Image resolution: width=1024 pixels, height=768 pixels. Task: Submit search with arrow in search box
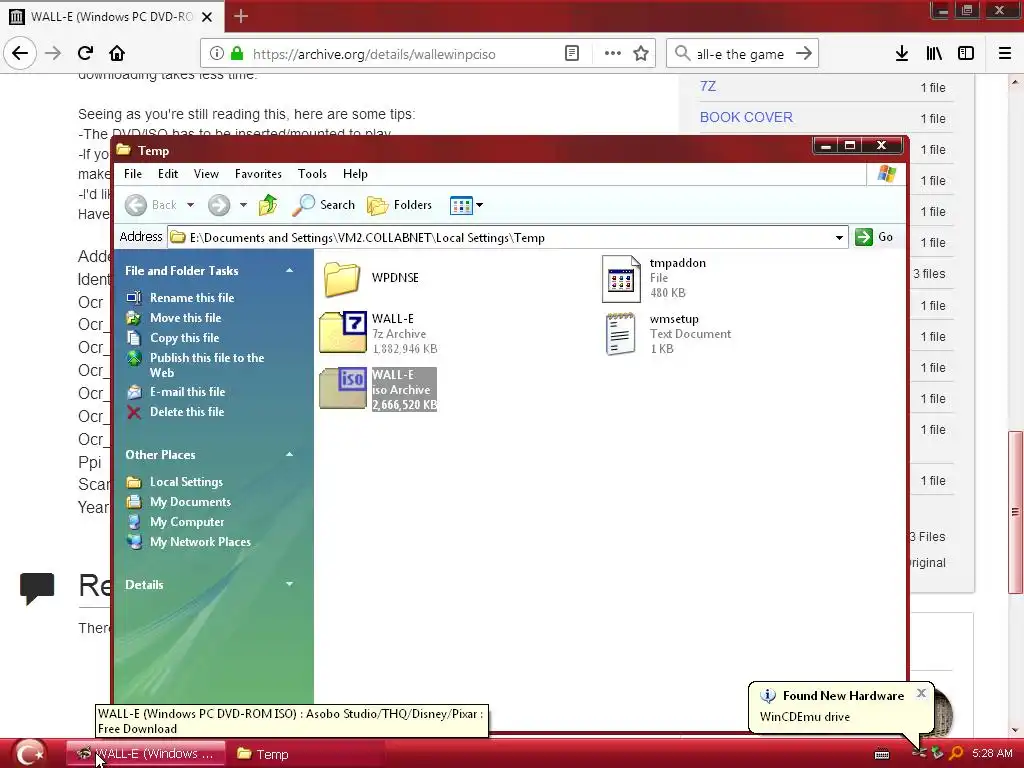804,54
